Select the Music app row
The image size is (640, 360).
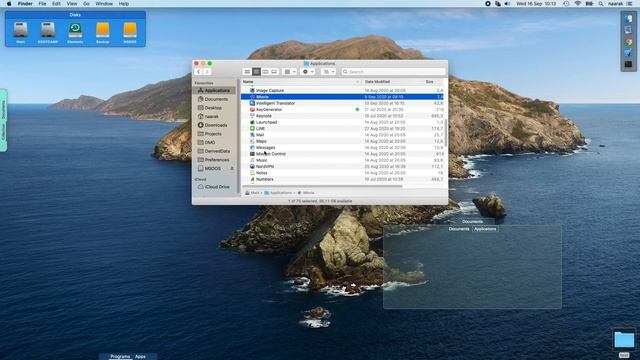[x=342, y=160]
